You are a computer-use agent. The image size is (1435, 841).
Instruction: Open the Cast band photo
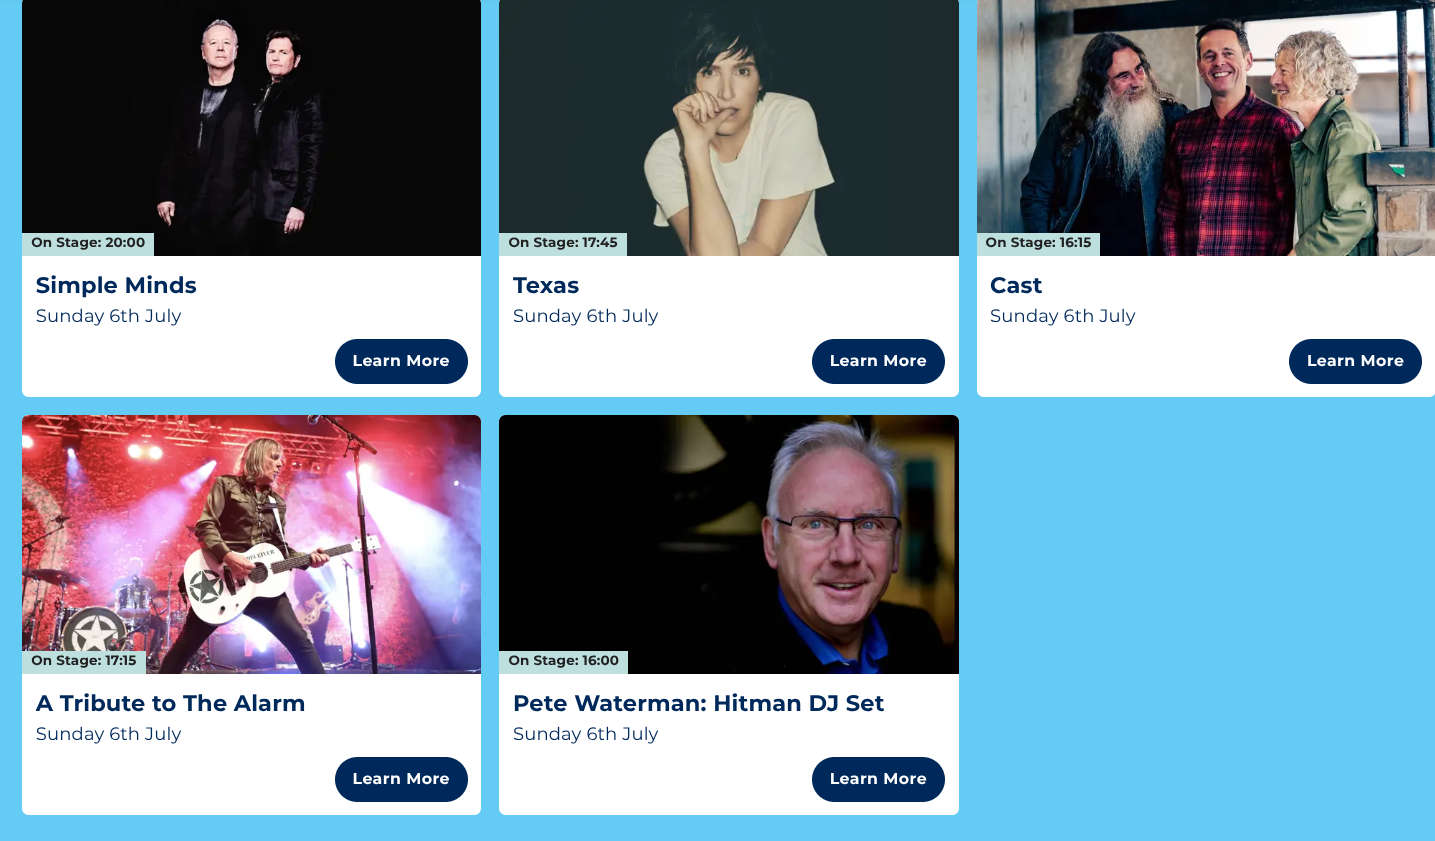click(1206, 127)
